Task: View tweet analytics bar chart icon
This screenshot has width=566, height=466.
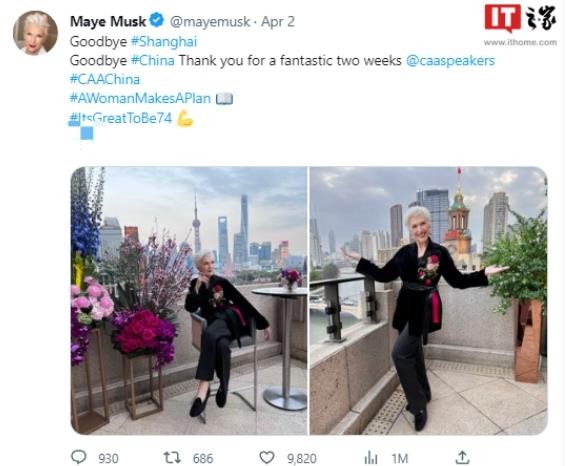Action: coord(371,458)
